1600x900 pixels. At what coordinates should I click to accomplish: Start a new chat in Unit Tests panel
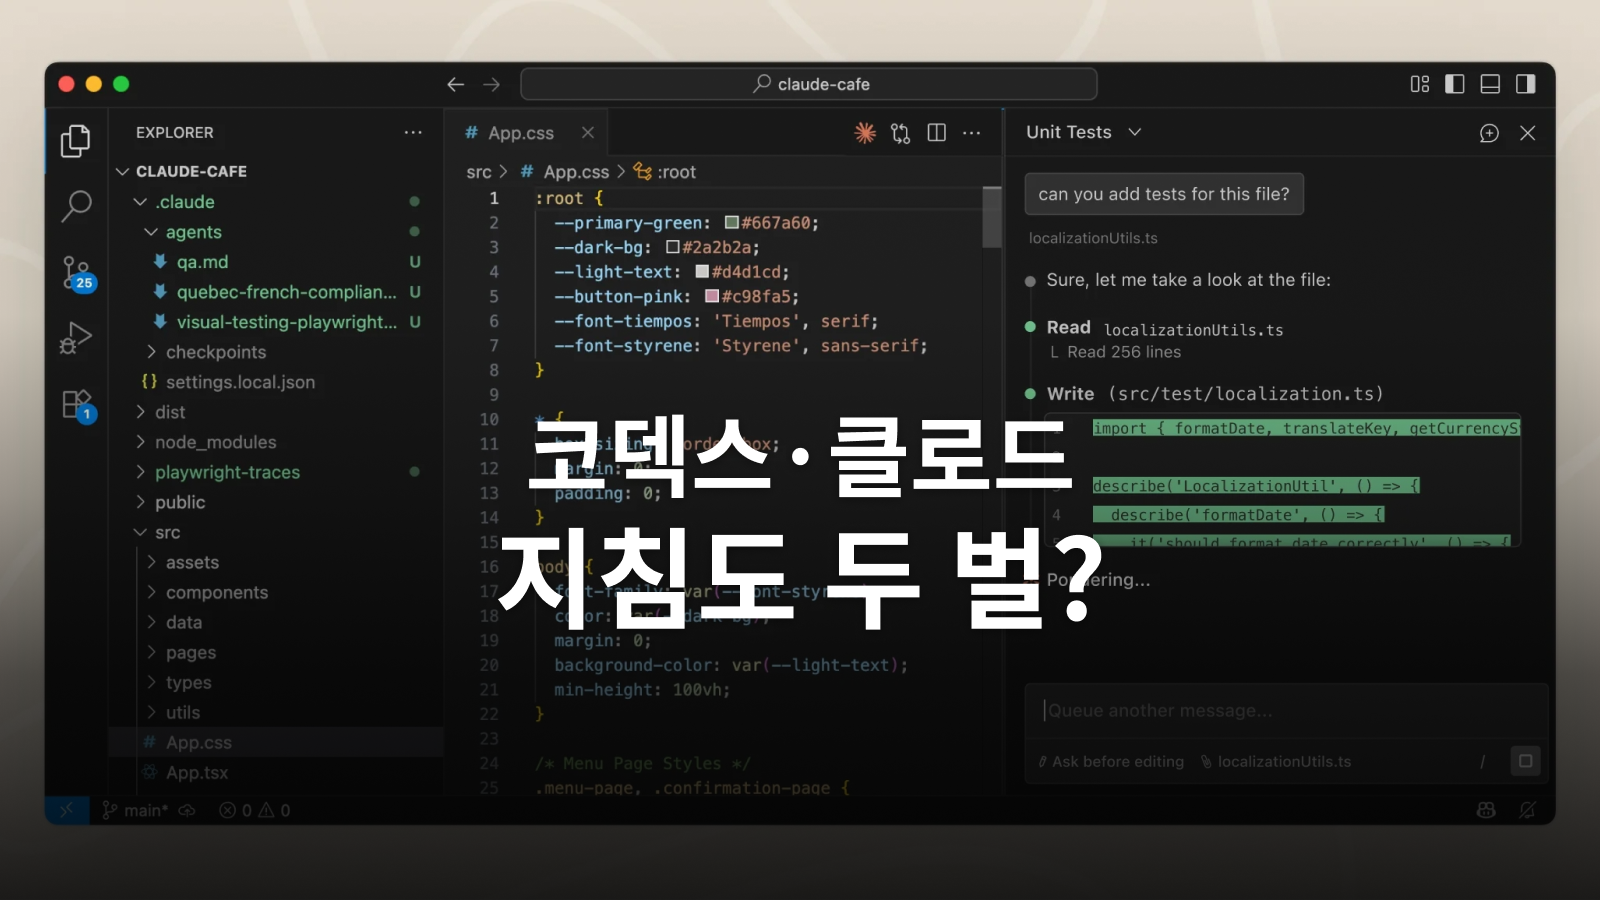pos(1489,133)
